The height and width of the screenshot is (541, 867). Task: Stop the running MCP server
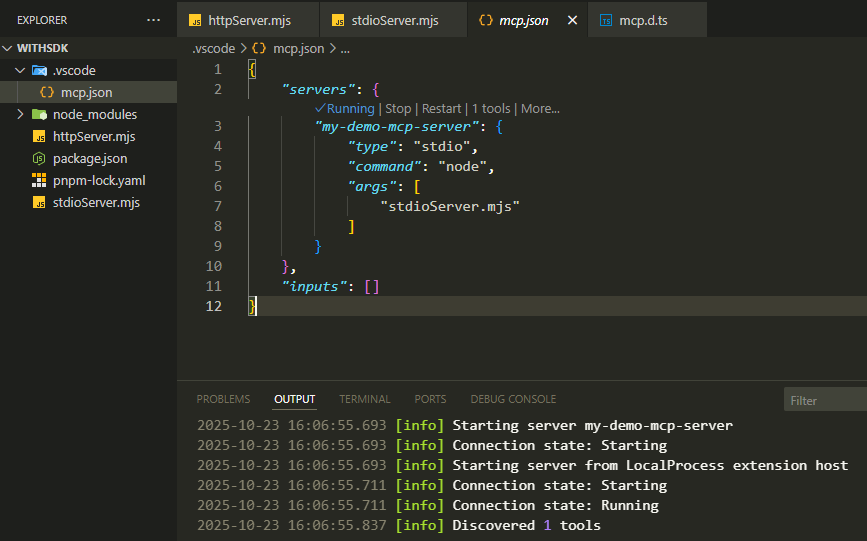click(398, 108)
